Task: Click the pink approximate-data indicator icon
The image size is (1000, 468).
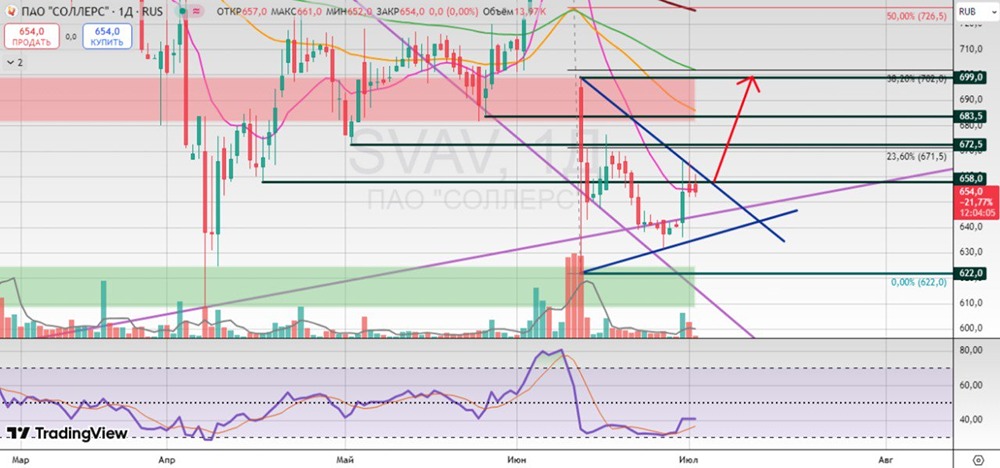Action: coord(197,11)
